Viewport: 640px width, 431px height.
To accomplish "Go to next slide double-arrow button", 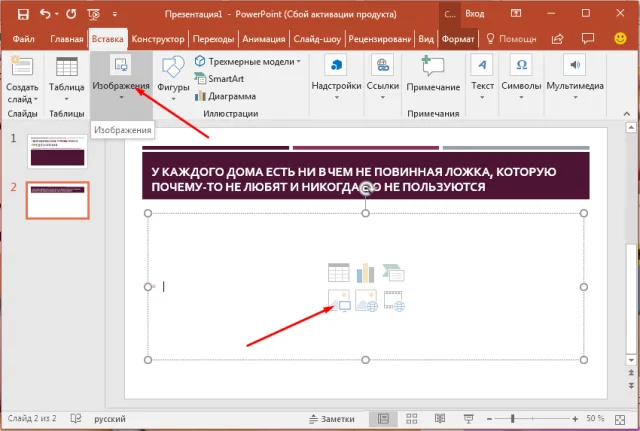I will (x=631, y=385).
